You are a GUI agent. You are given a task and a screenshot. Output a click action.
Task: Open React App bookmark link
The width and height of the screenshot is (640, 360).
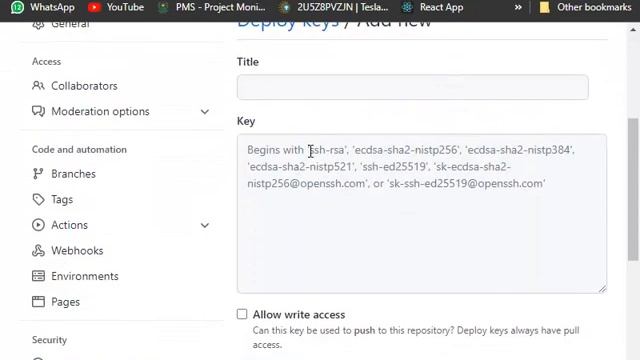tap(441, 7)
